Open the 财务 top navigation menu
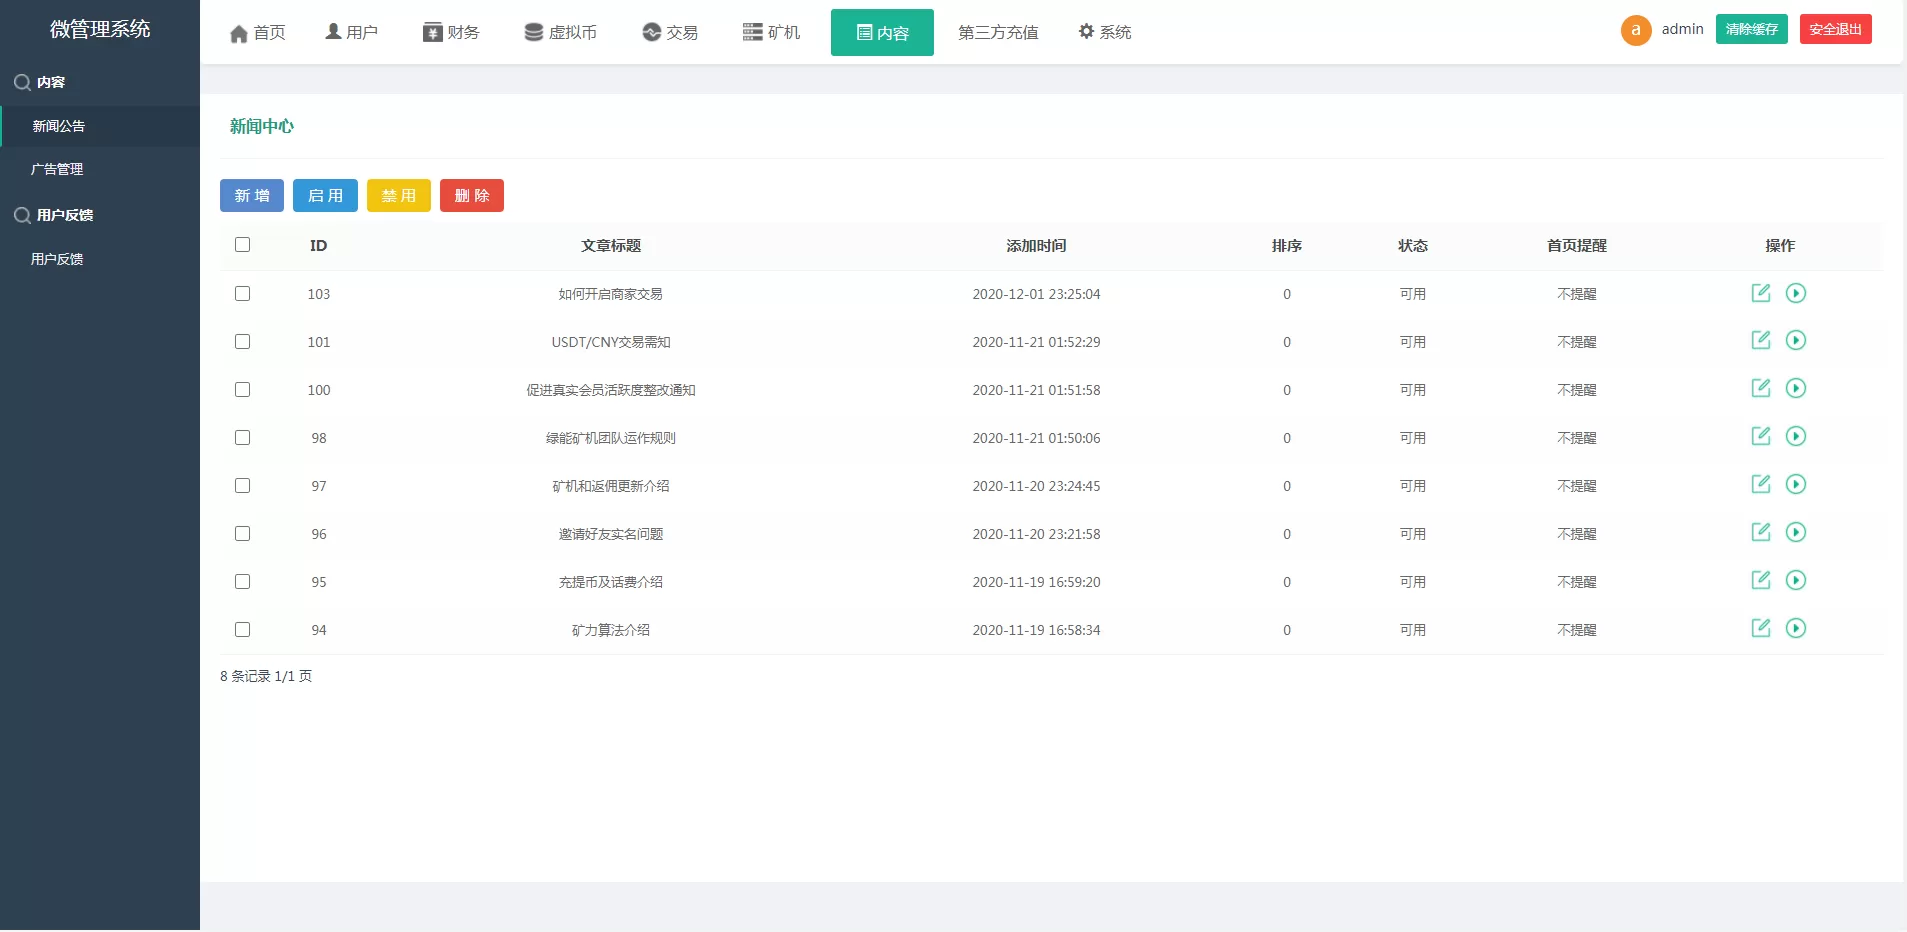1907x932 pixels. pyautogui.click(x=451, y=32)
